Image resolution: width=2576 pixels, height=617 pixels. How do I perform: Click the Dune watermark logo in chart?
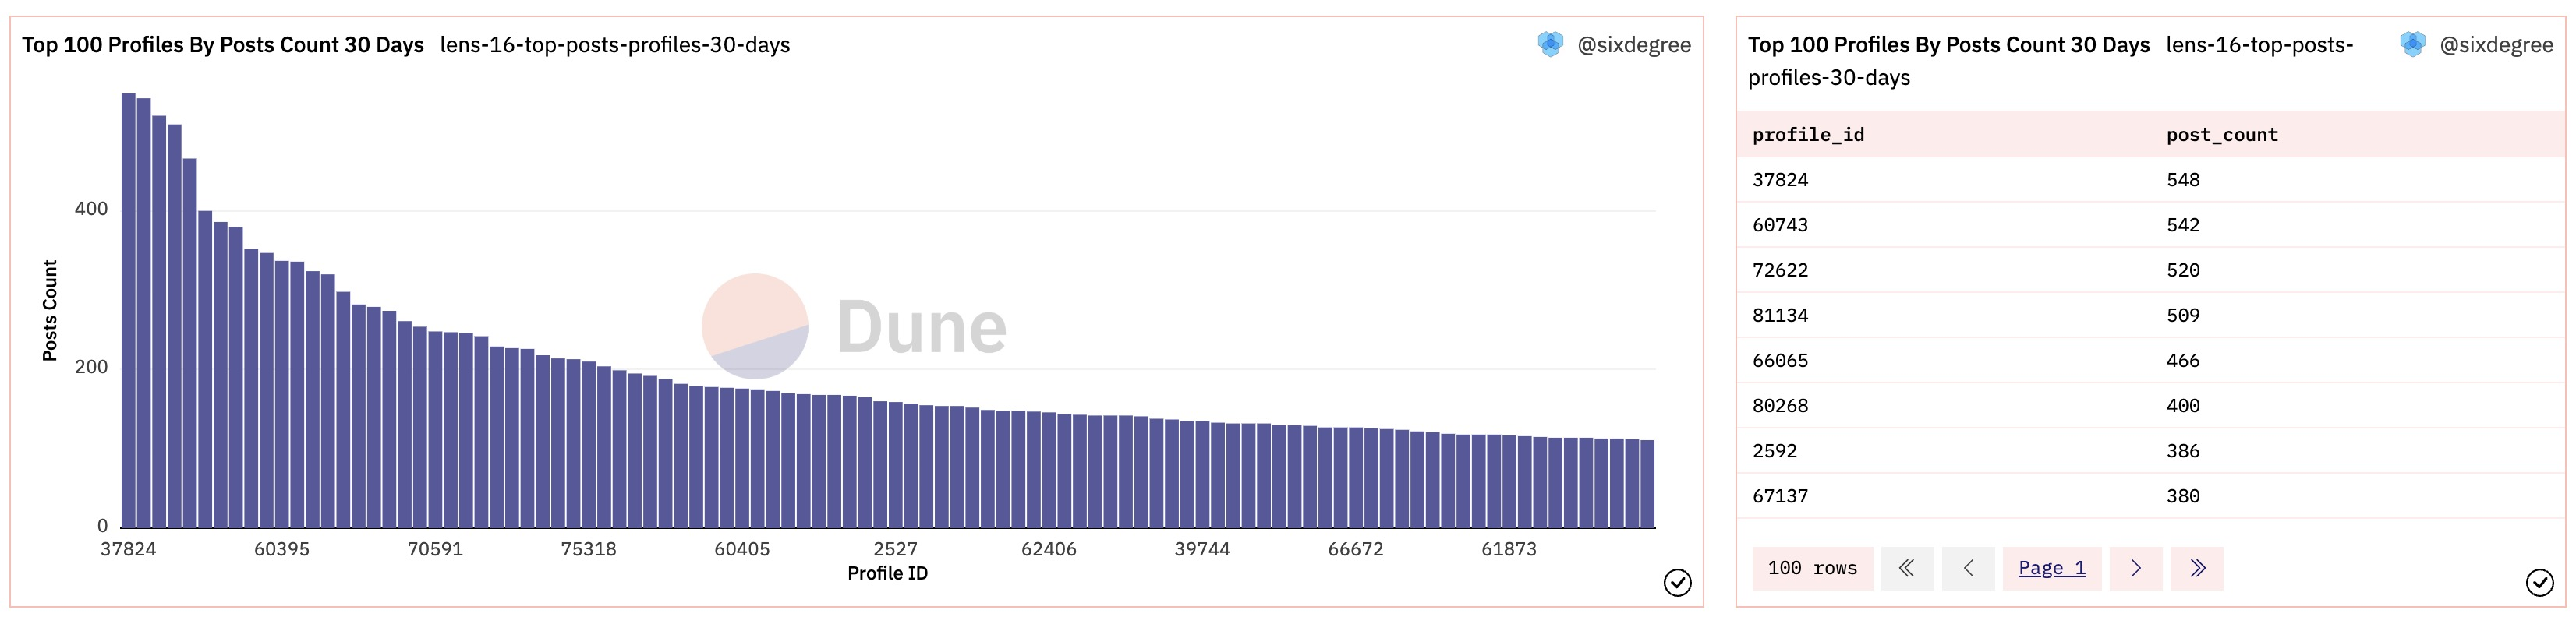click(x=855, y=326)
